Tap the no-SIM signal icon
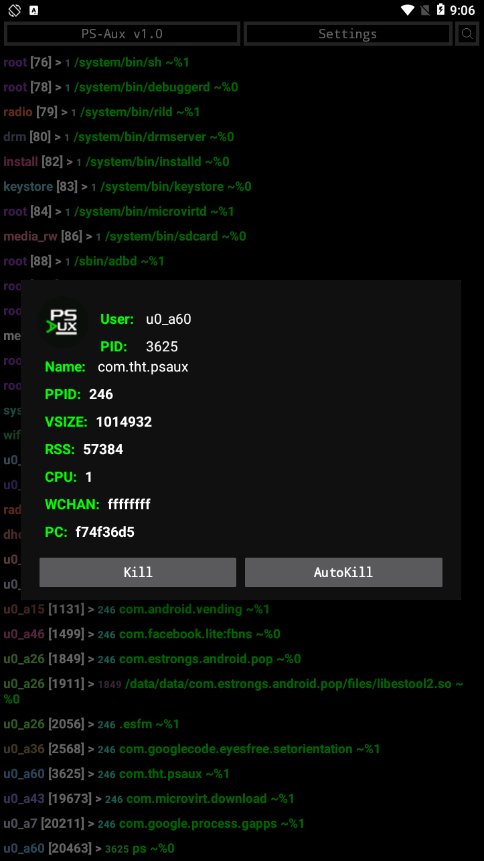Image resolution: width=484 pixels, height=861 pixels. tap(424, 10)
